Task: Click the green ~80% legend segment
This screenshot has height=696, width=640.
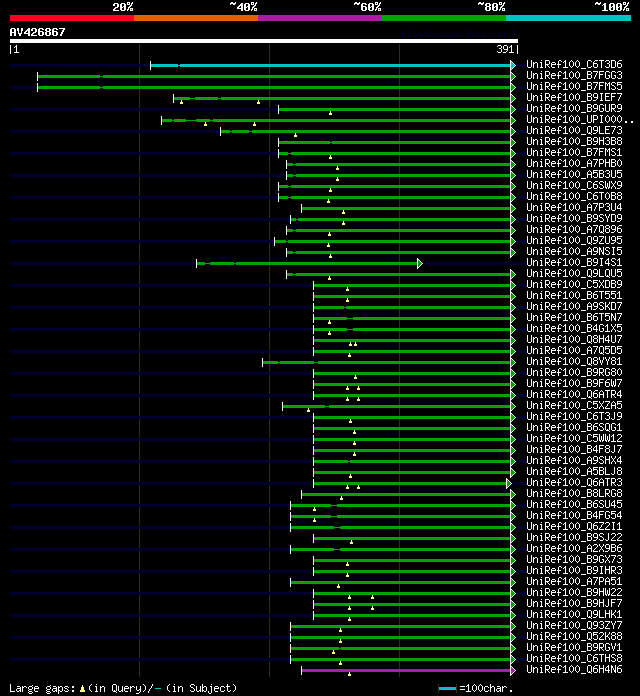Action: [444, 18]
